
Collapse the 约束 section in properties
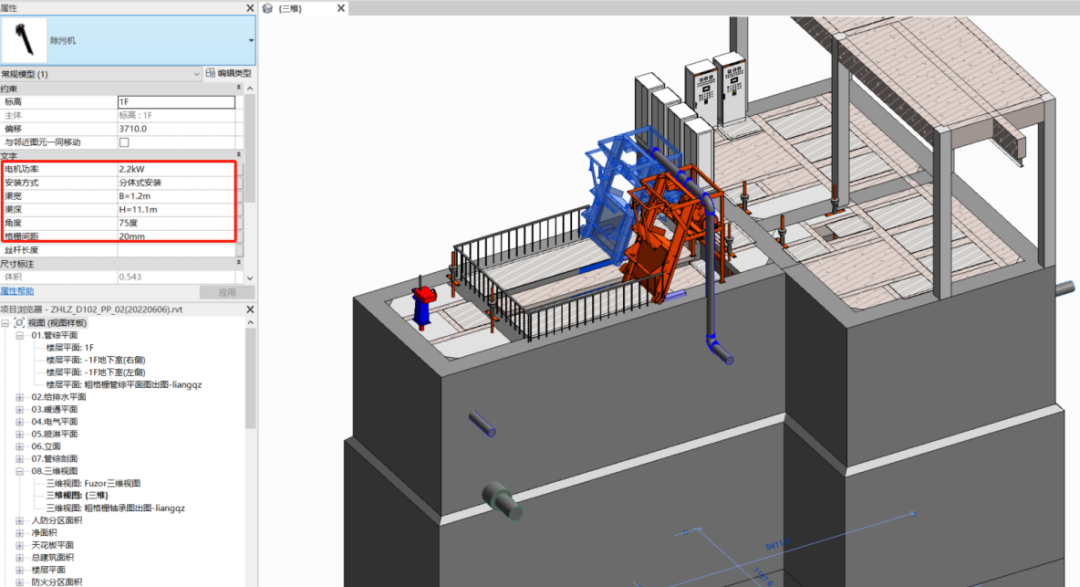[x=240, y=89]
